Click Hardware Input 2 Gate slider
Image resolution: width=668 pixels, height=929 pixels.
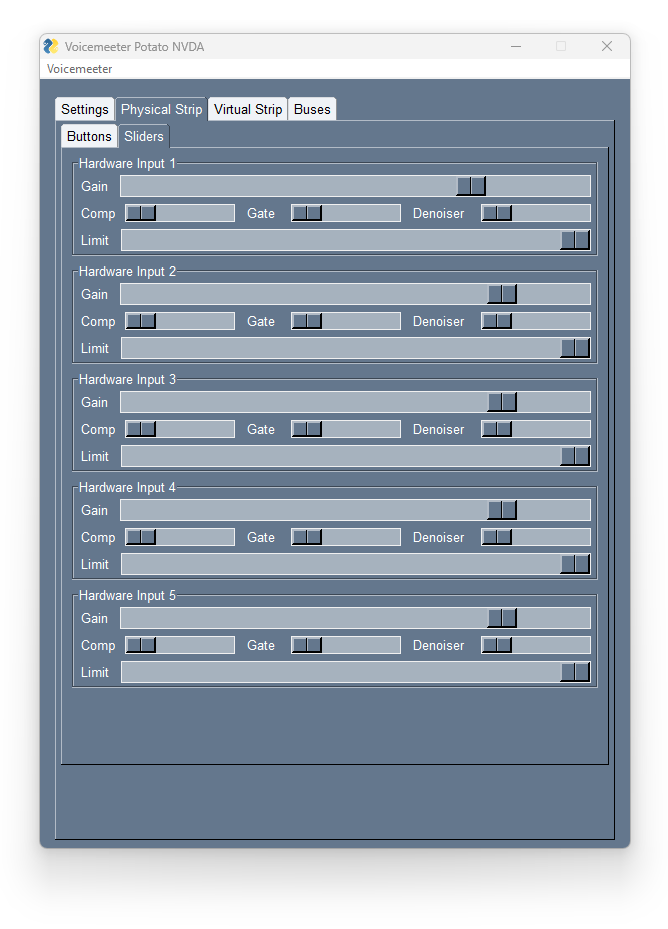coord(346,321)
